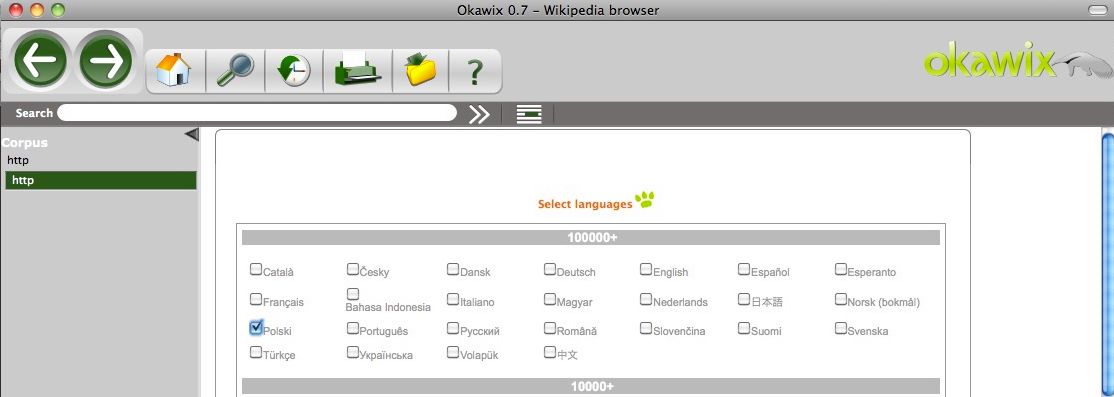The image size is (1114, 397).
Task: Tick the Svenska checkbox
Action: point(841,328)
